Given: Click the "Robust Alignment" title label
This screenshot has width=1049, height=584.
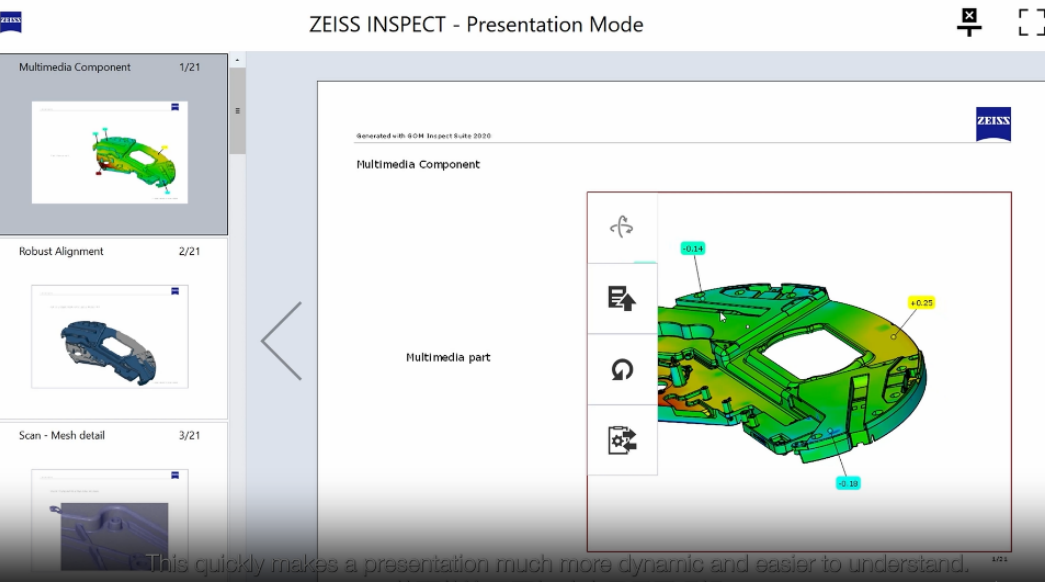Looking at the screenshot, I should coord(61,251).
